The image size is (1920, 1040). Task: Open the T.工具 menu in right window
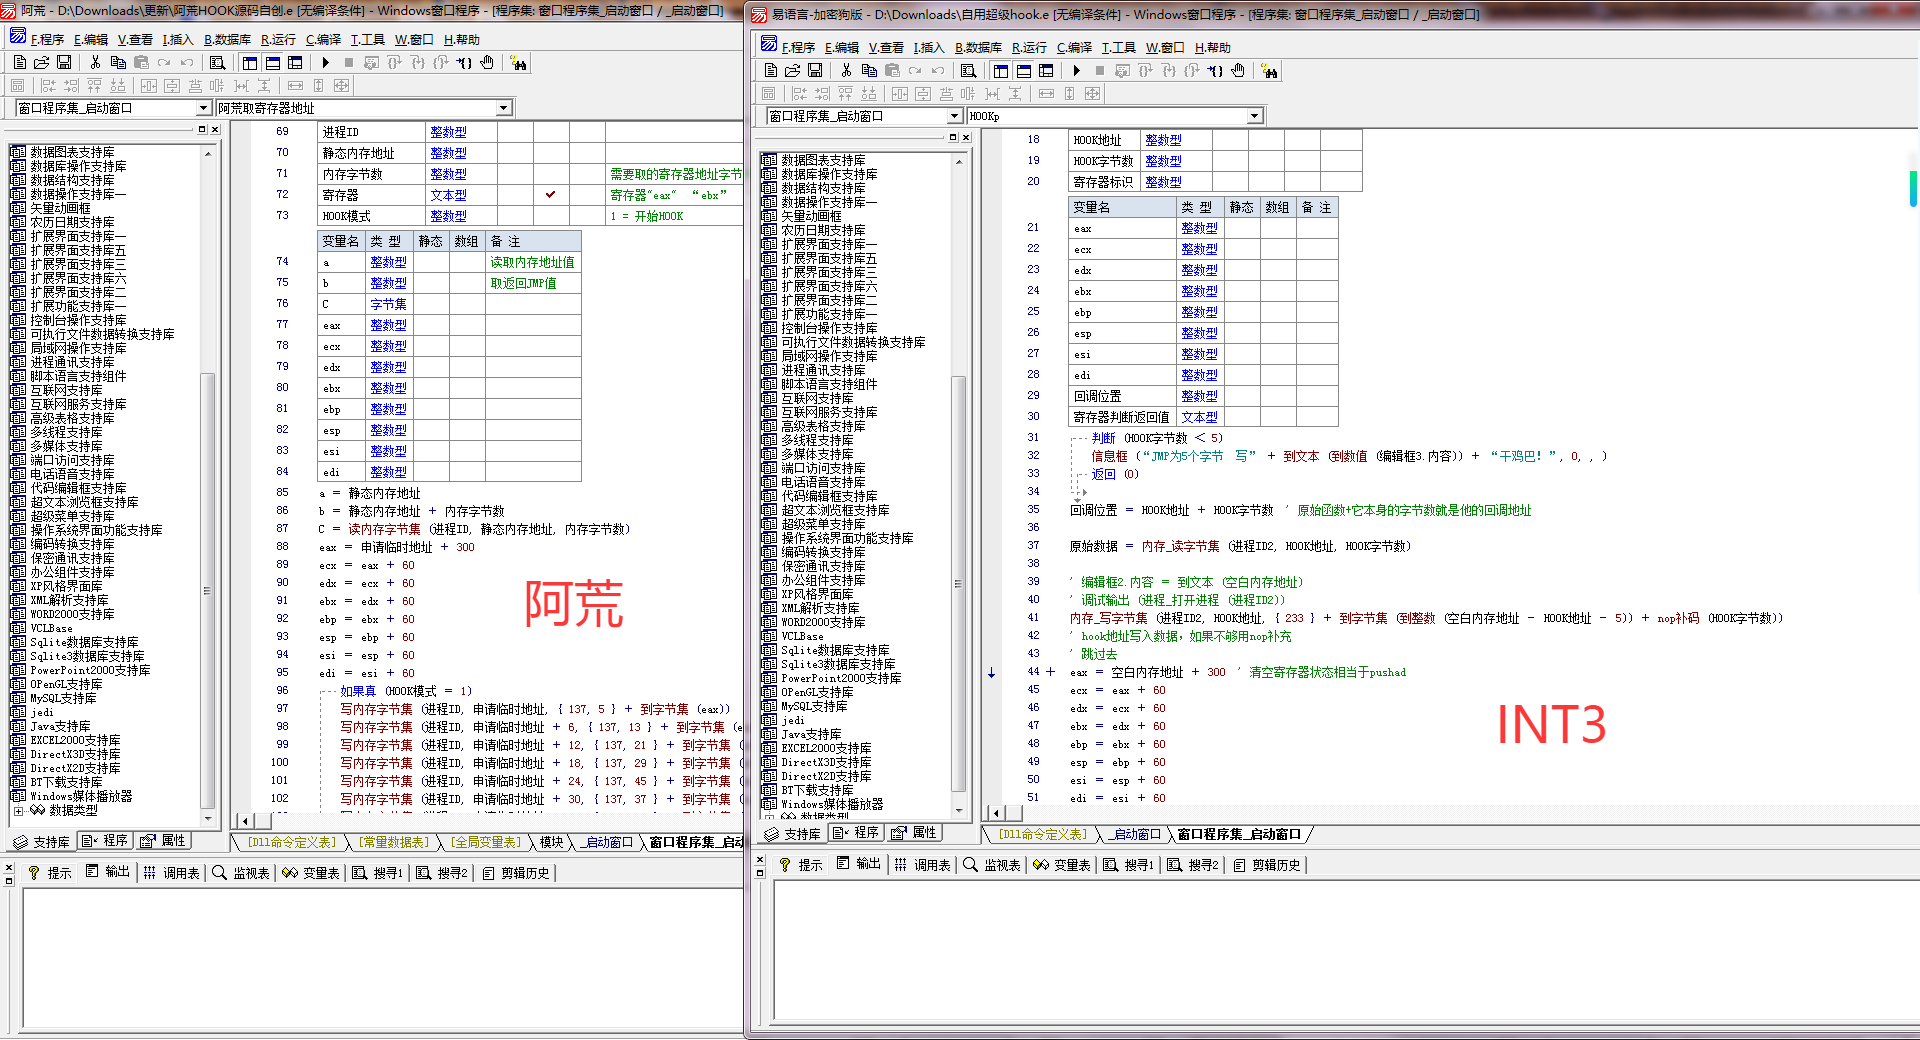point(1118,48)
